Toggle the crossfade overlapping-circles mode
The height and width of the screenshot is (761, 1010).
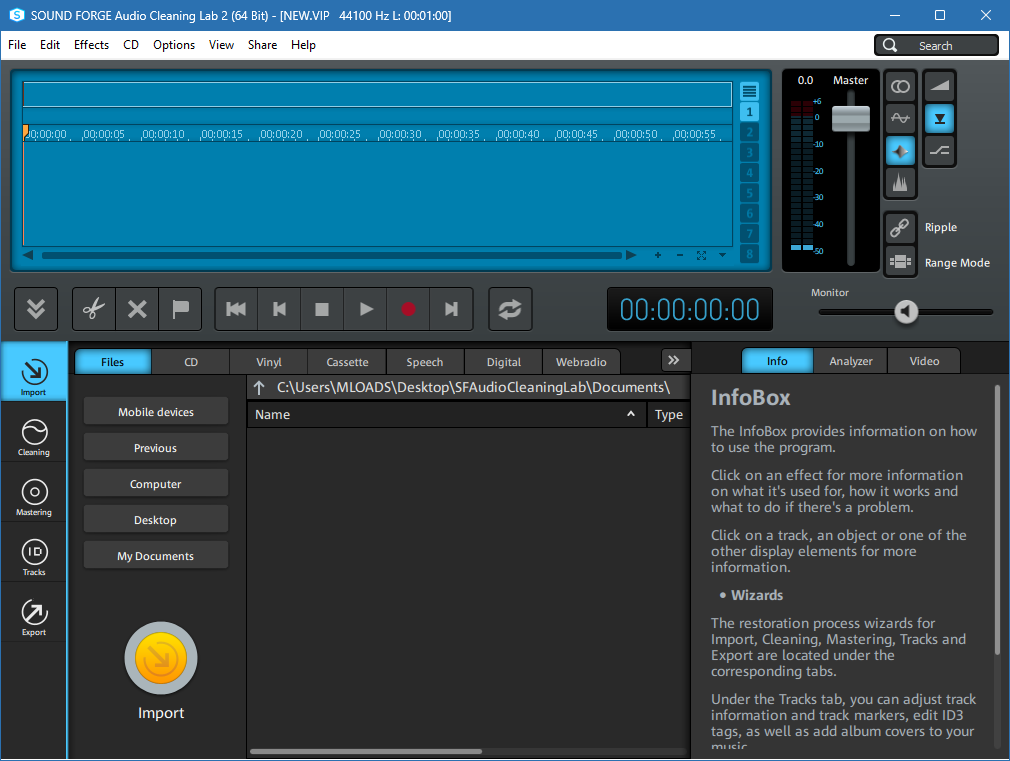click(900, 86)
